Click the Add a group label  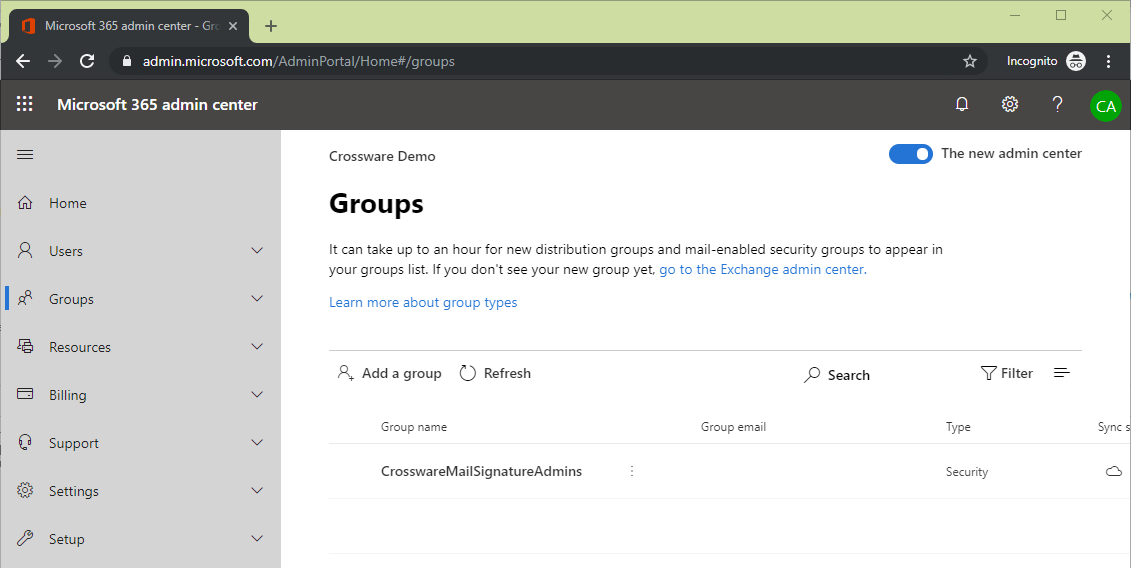tap(402, 373)
